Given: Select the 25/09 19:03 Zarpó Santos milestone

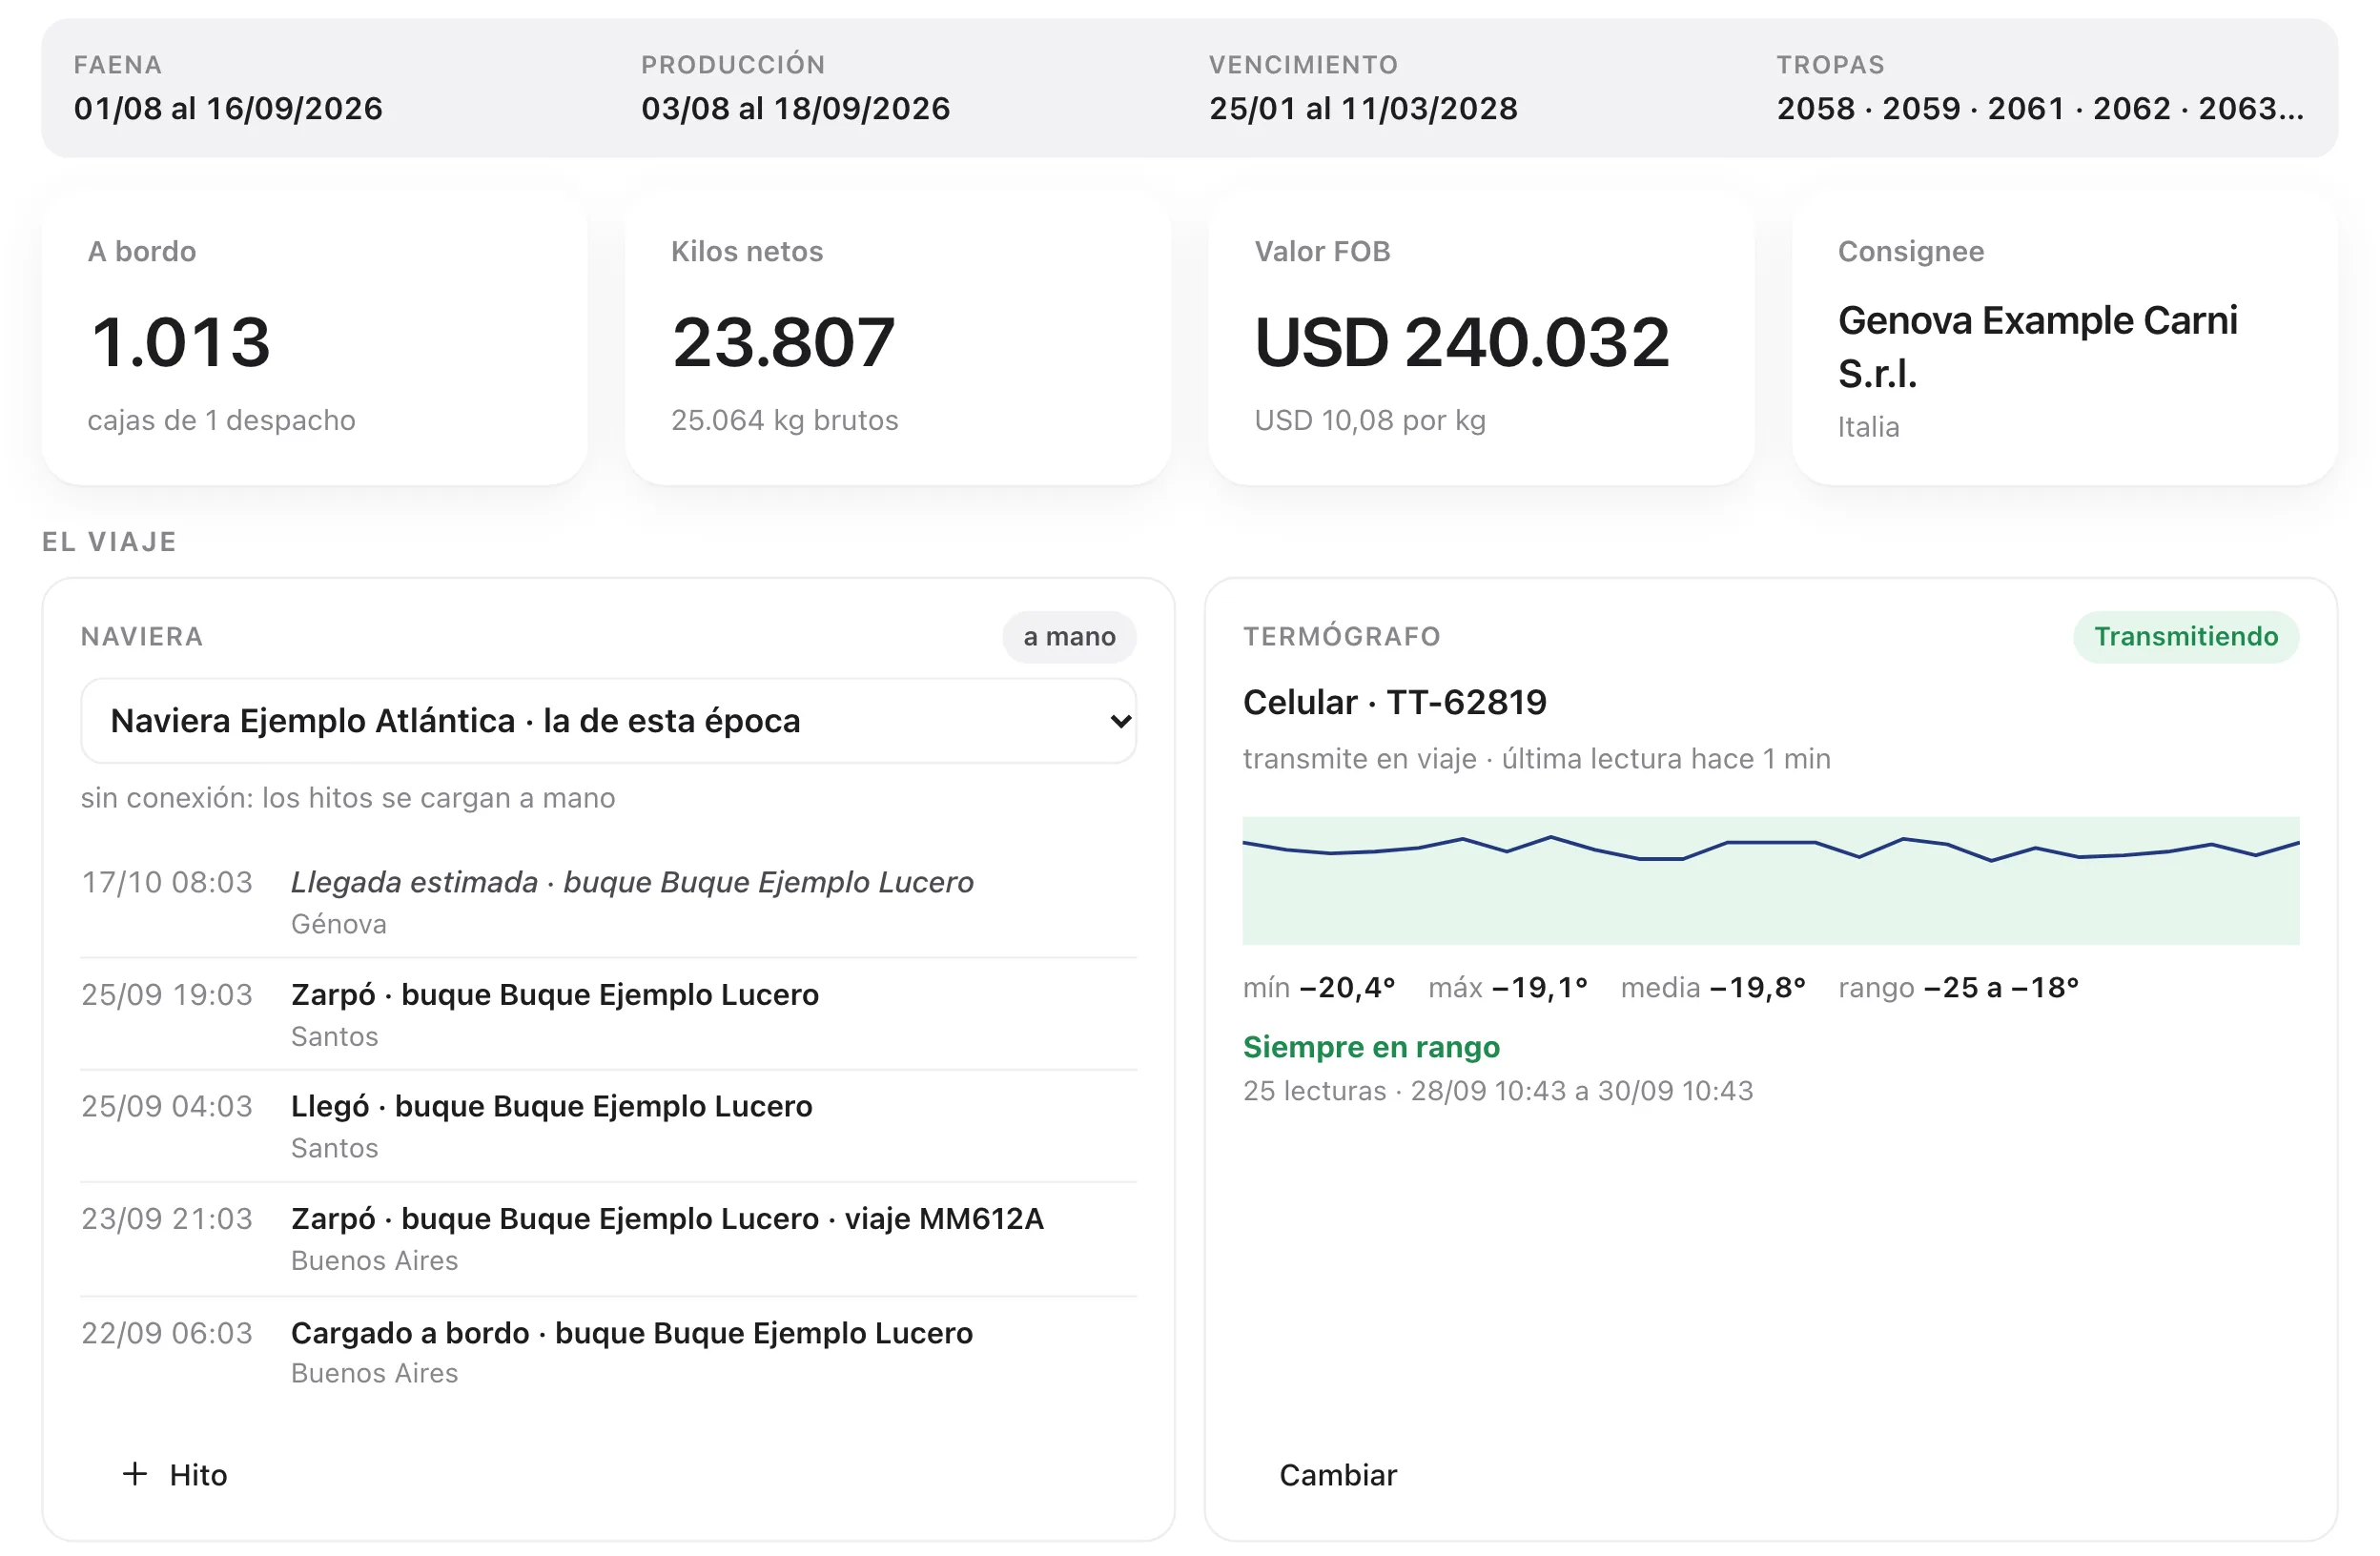Looking at the screenshot, I should coord(608,1014).
